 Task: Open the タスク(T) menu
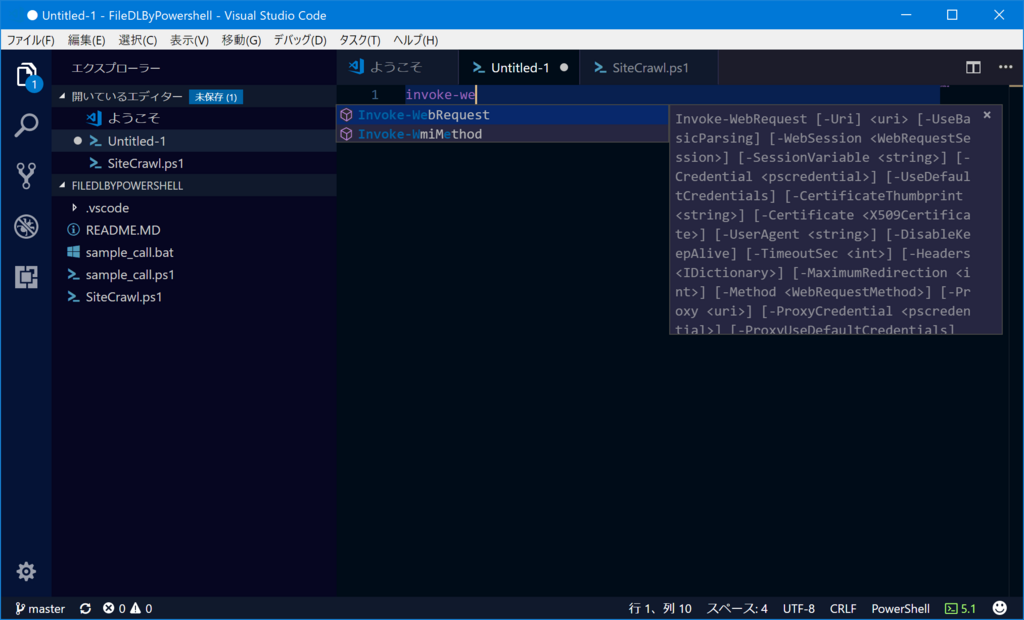(359, 40)
